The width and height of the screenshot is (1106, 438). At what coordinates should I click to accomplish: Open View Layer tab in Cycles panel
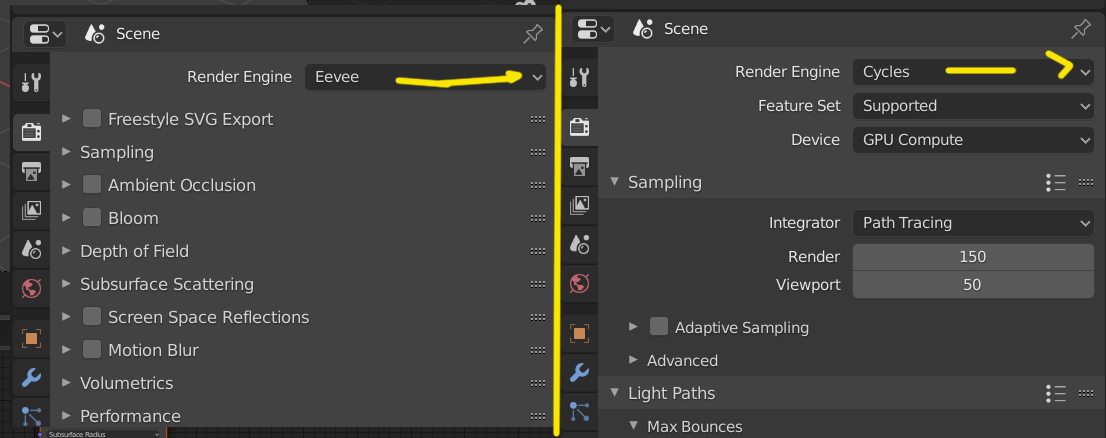point(579,205)
